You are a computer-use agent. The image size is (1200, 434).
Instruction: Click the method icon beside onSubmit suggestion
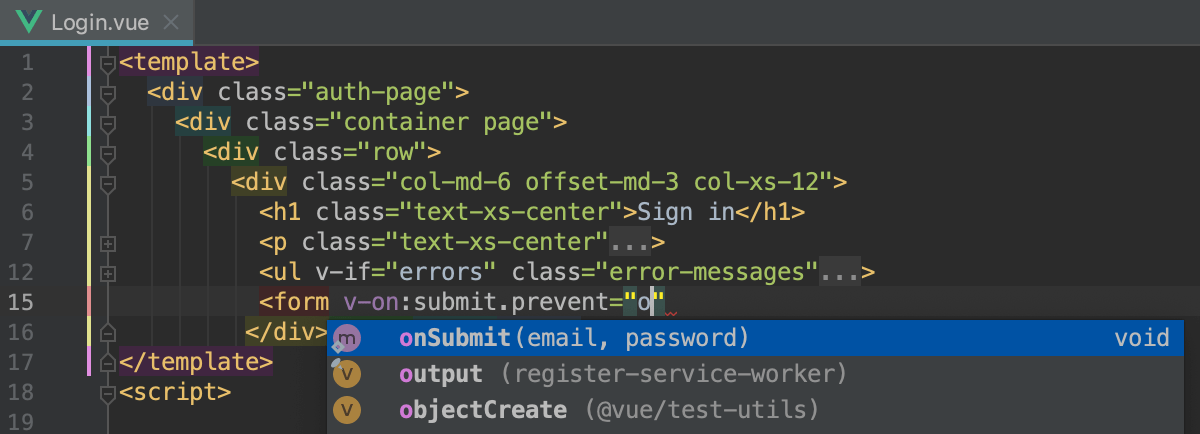[346, 338]
